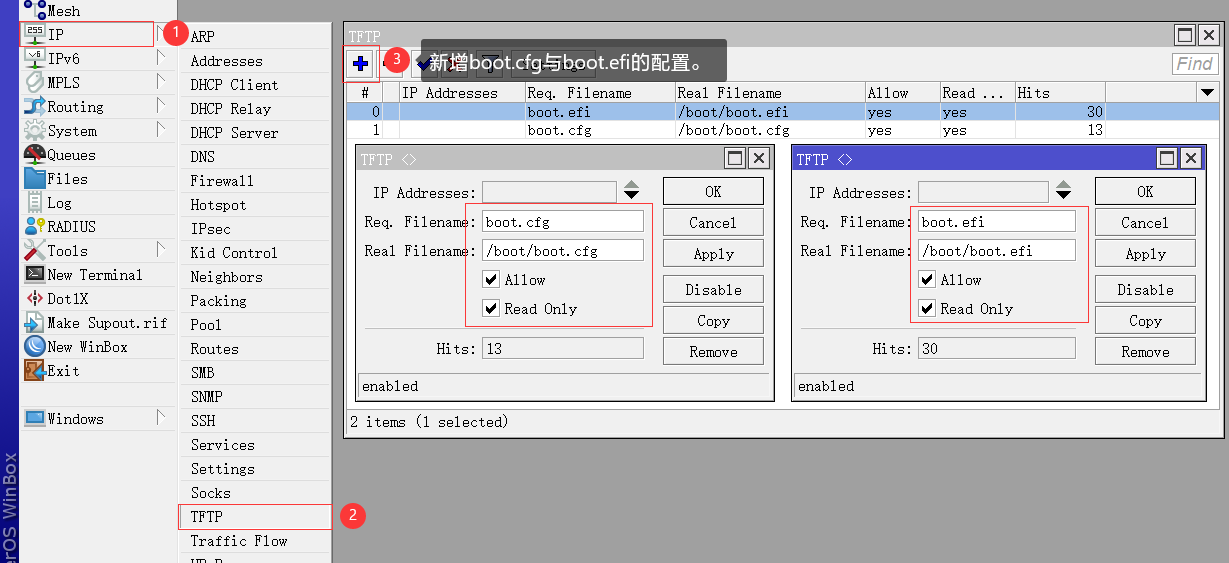
Task: Open Firewall from the IP submenu
Action: (x=222, y=181)
